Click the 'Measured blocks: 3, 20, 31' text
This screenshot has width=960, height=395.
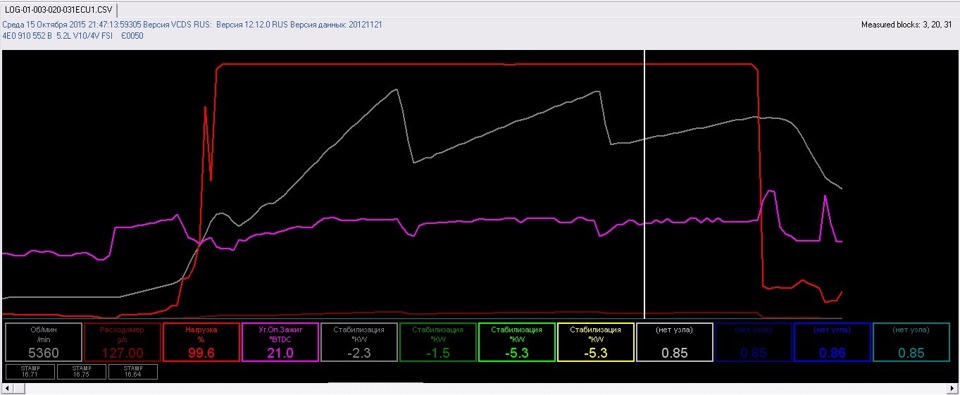[906, 25]
